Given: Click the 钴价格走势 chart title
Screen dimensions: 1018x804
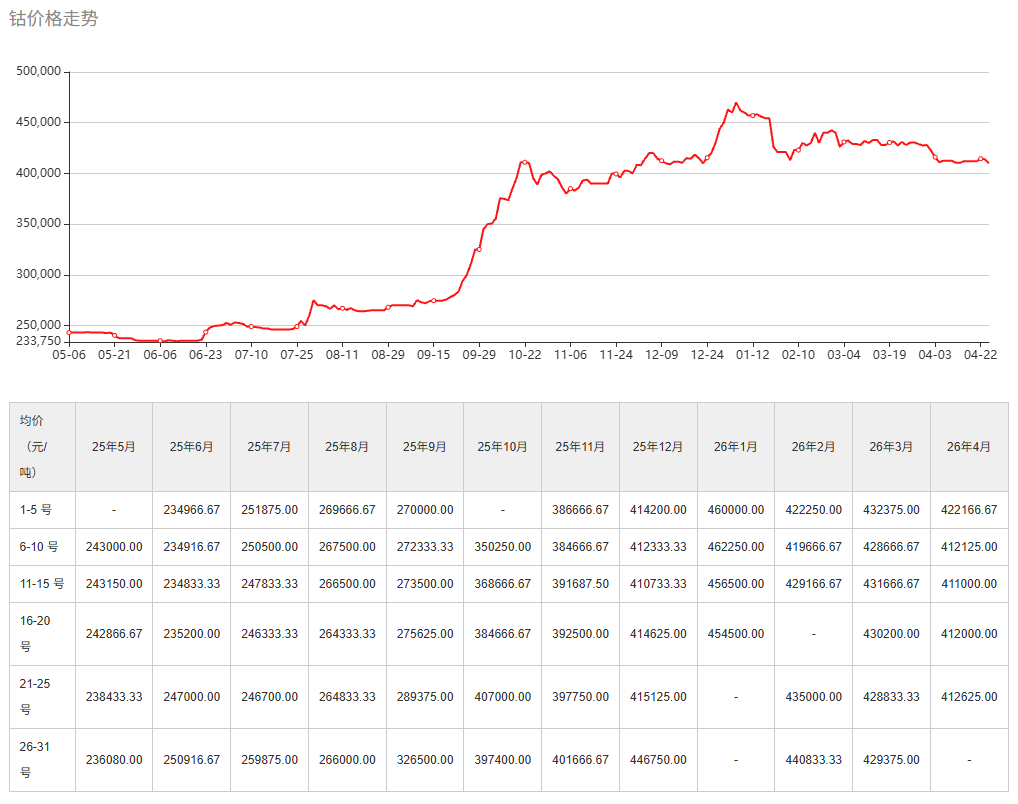Looking at the screenshot, I should (54, 19).
